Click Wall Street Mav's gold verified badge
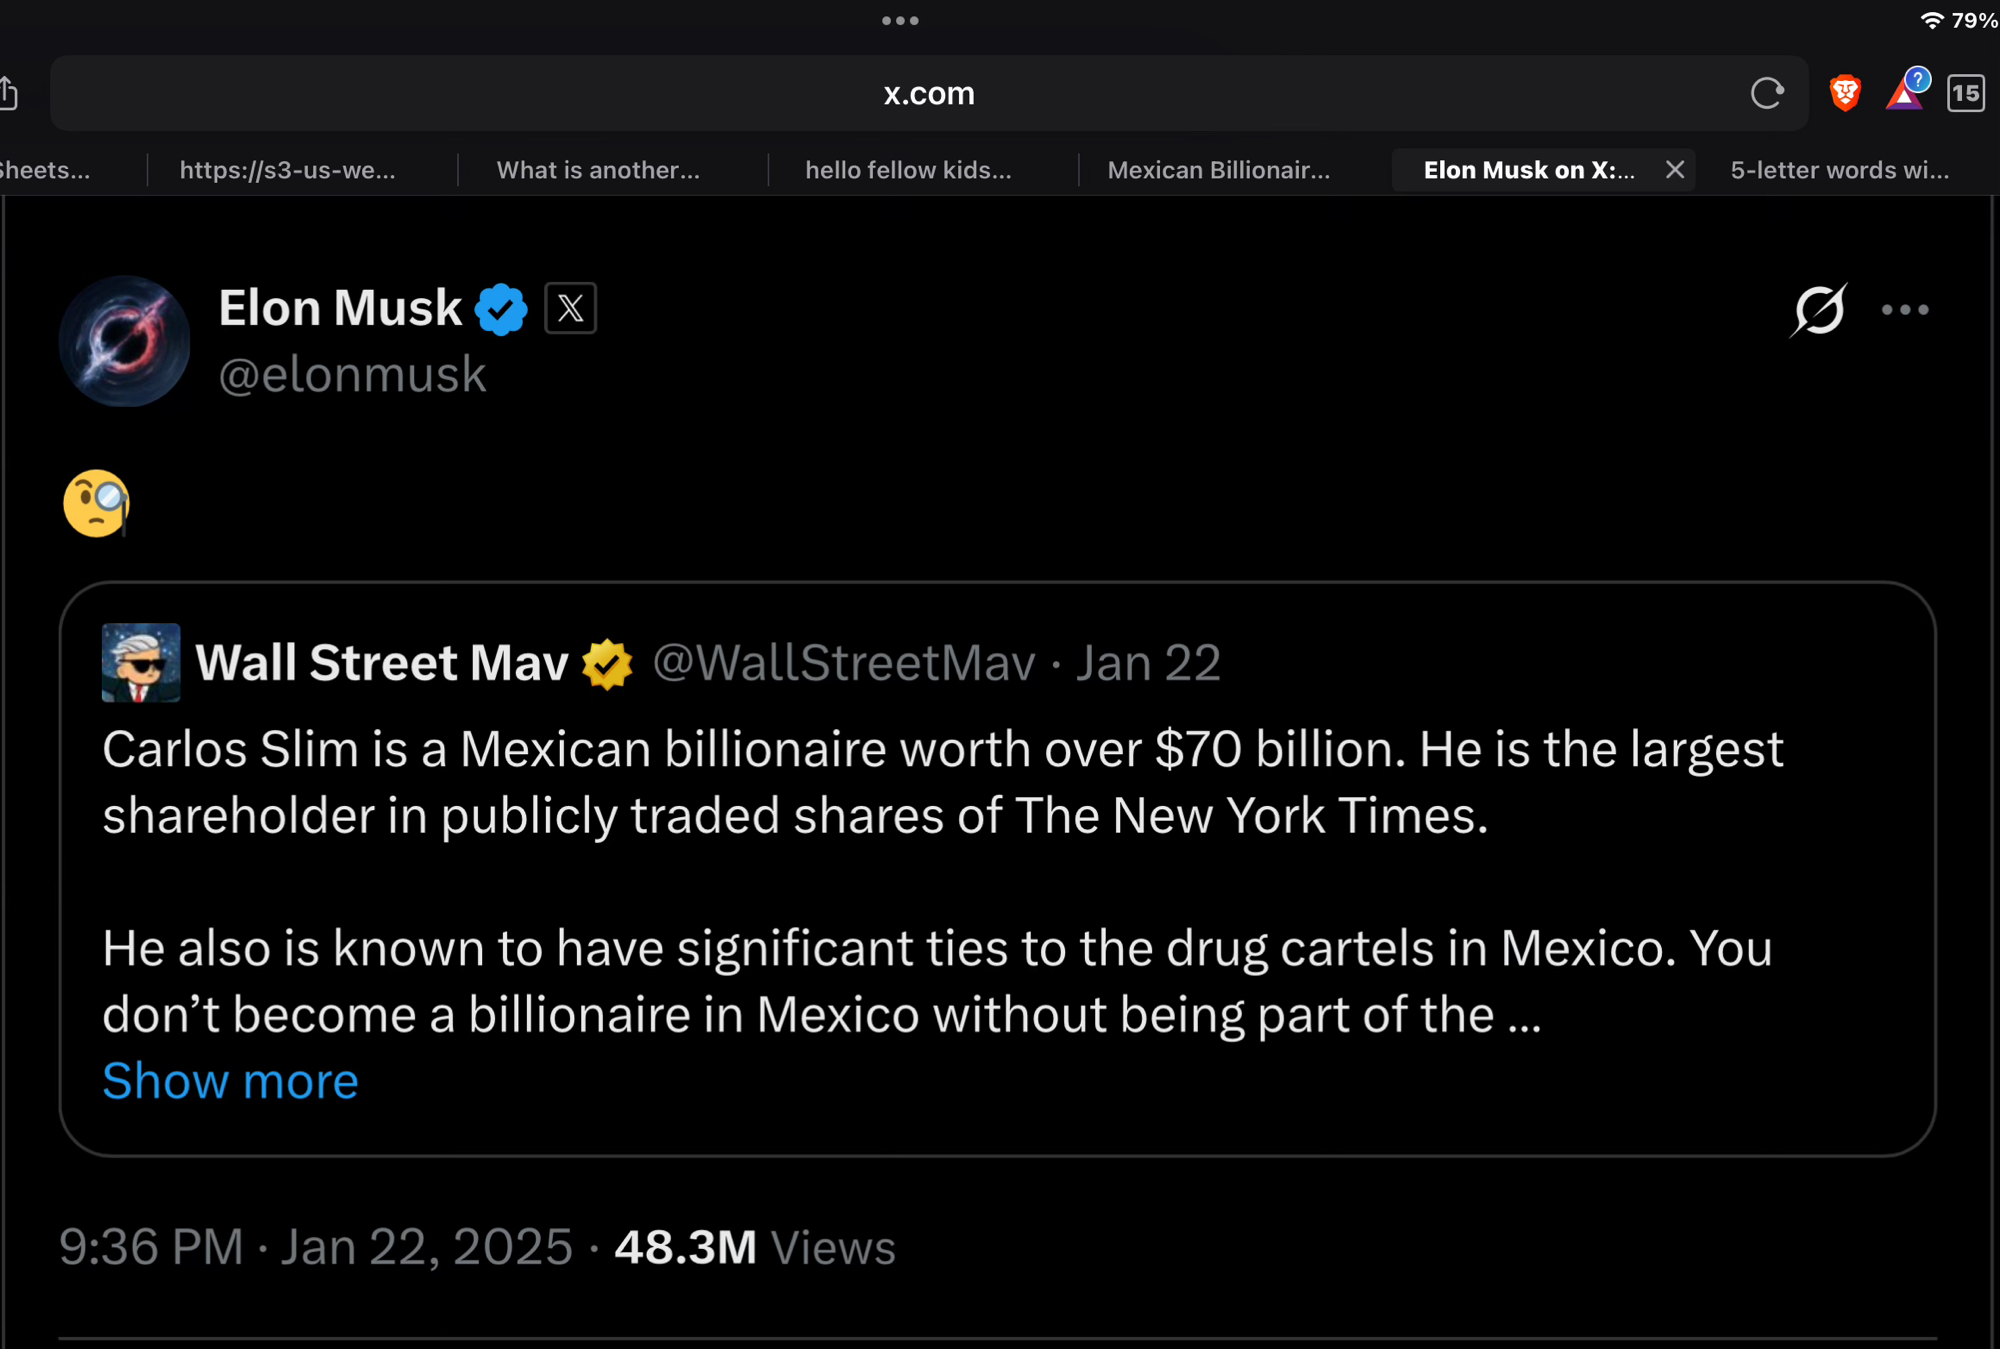 coord(607,664)
